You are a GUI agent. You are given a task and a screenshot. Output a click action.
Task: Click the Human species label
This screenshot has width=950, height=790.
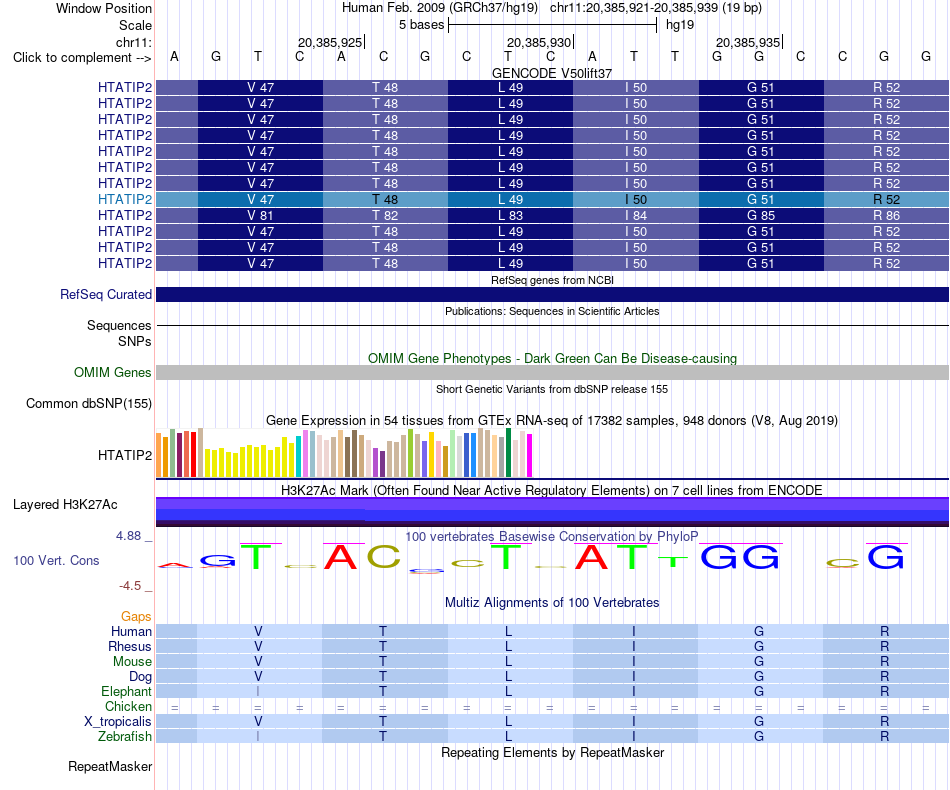pyautogui.click(x=131, y=631)
